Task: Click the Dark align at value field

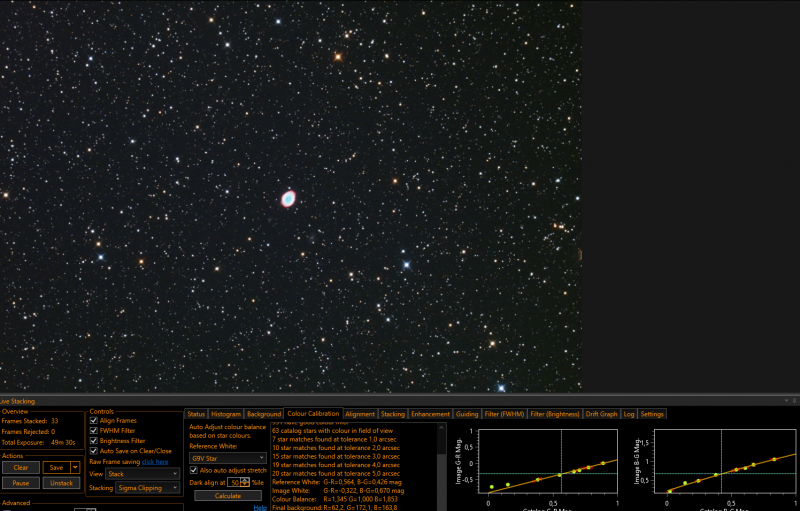Action: (234, 482)
